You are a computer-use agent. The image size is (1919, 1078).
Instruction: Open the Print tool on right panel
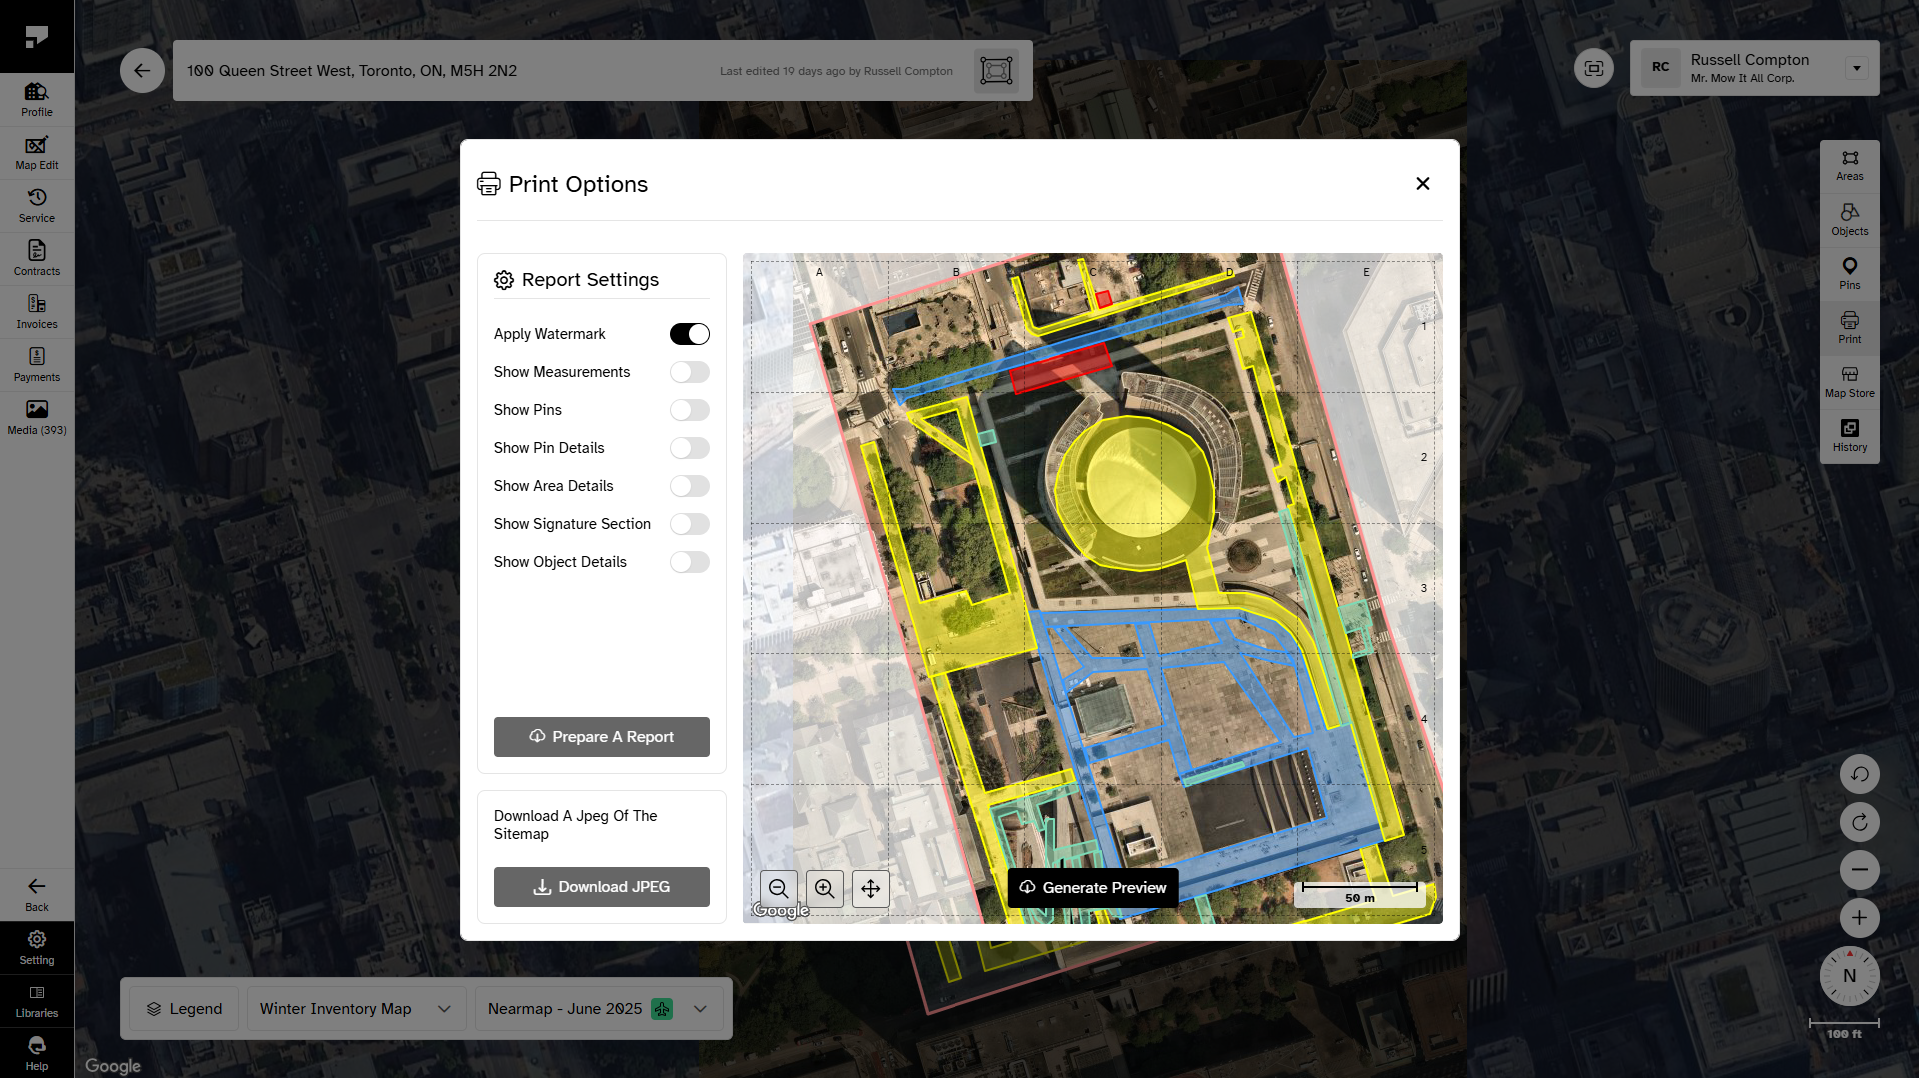pyautogui.click(x=1850, y=328)
